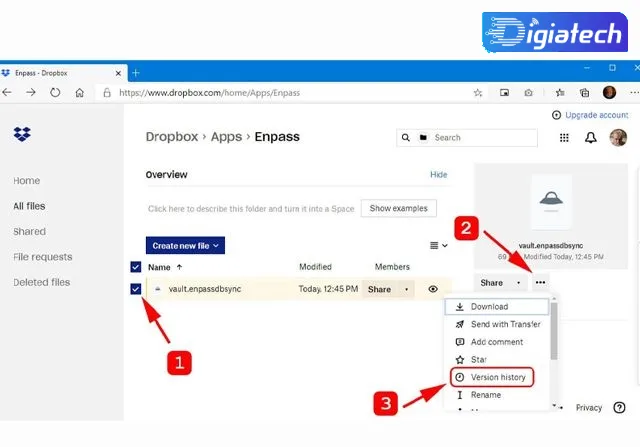Choose Download from the menu
The width and height of the screenshot is (640, 447).
pos(496,307)
